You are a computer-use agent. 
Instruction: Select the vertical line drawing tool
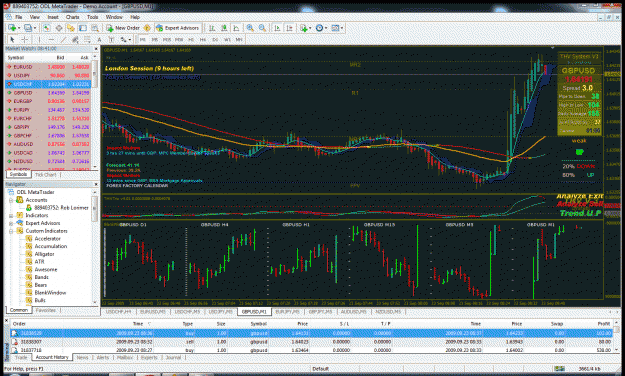click(39, 39)
